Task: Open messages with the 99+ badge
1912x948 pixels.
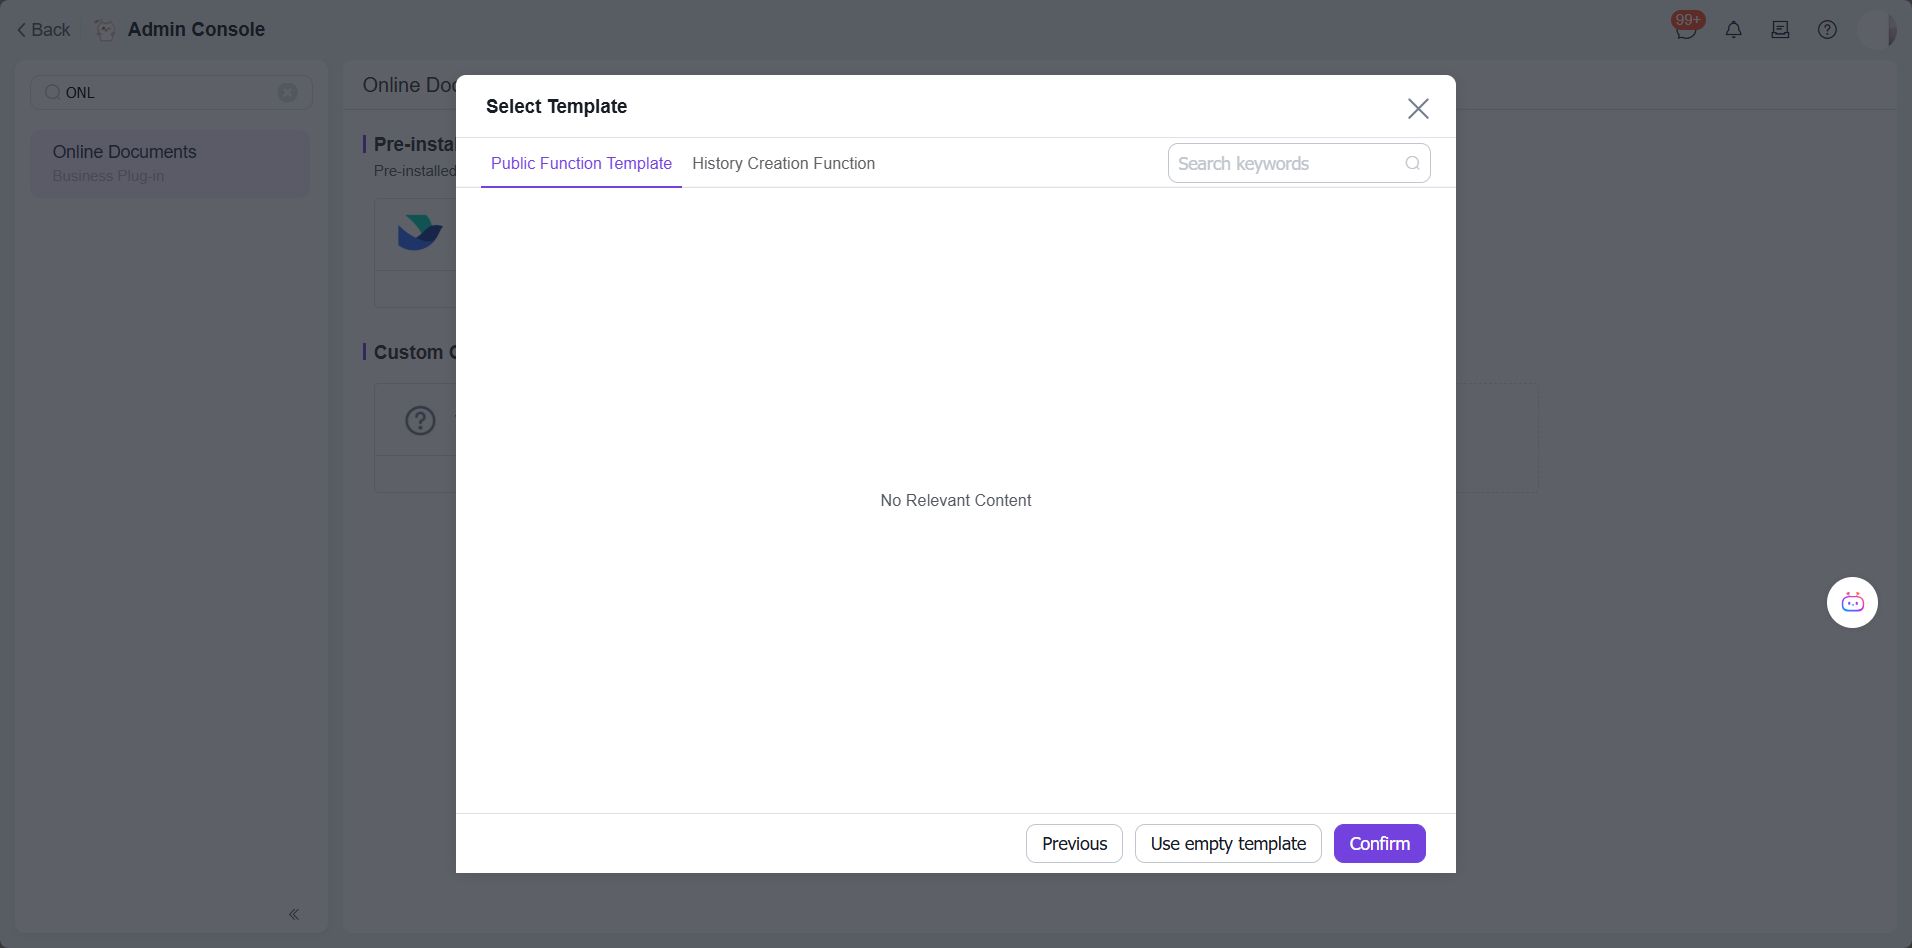Action: tap(1685, 30)
